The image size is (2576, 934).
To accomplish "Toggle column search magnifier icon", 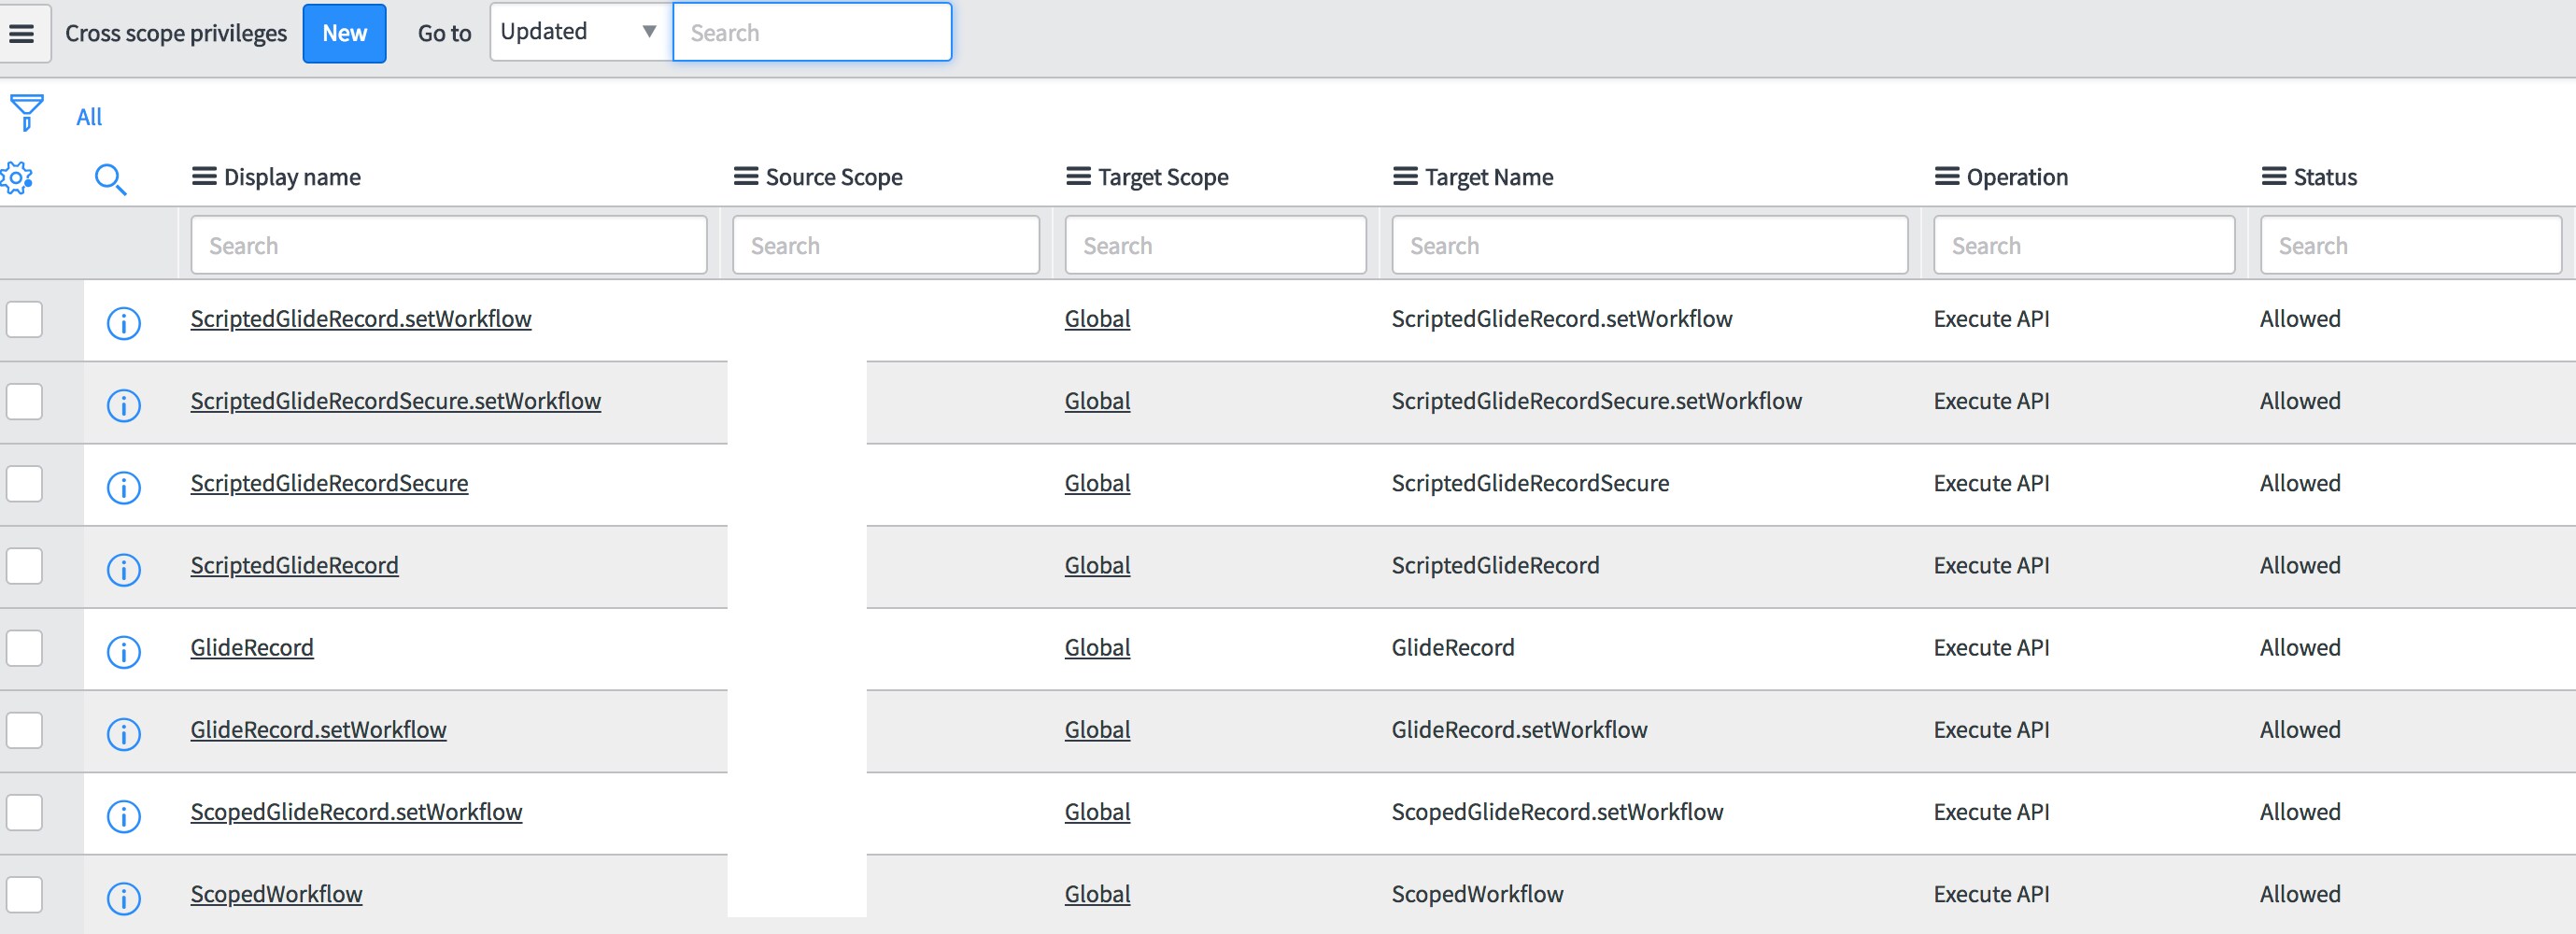I will tap(110, 179).
